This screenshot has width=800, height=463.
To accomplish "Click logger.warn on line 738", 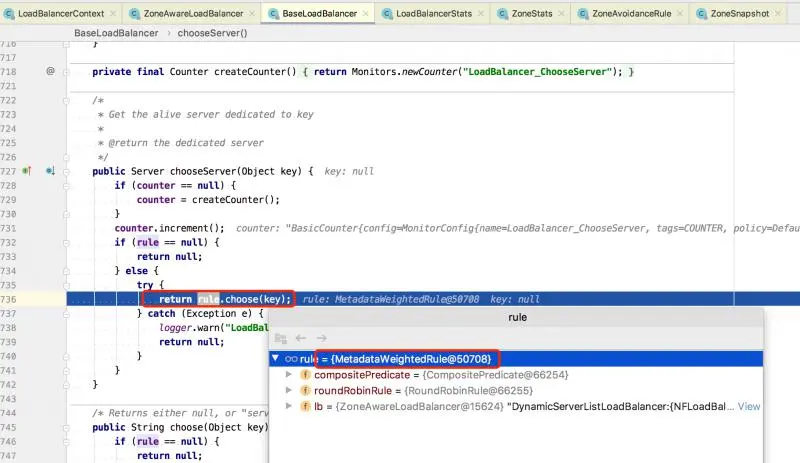I will pyautogui.click(x=189, y=328).
